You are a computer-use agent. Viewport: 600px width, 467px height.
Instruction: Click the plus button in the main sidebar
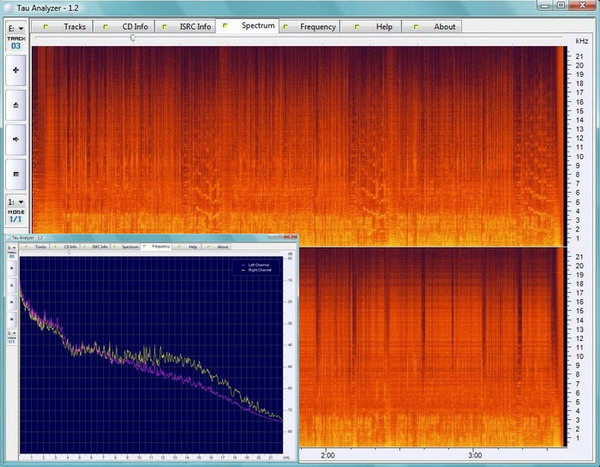[15, 71]
